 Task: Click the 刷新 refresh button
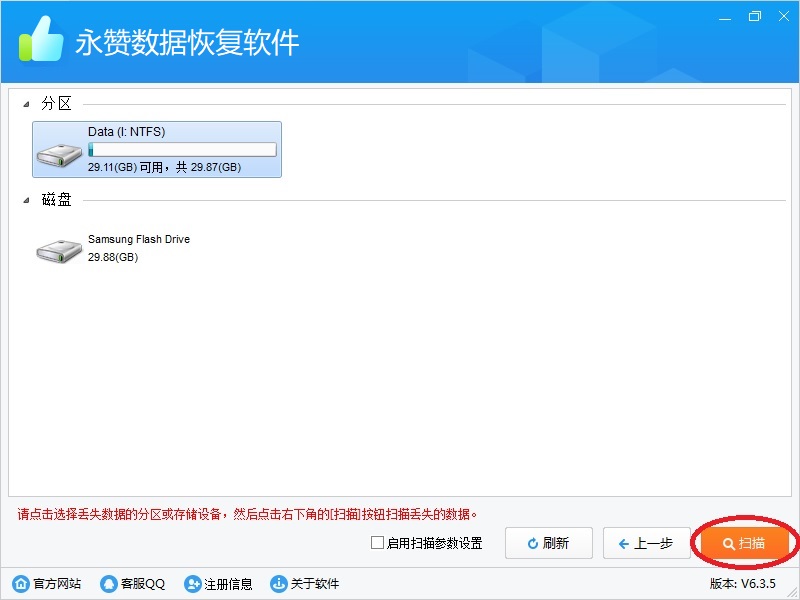[548, 543]
